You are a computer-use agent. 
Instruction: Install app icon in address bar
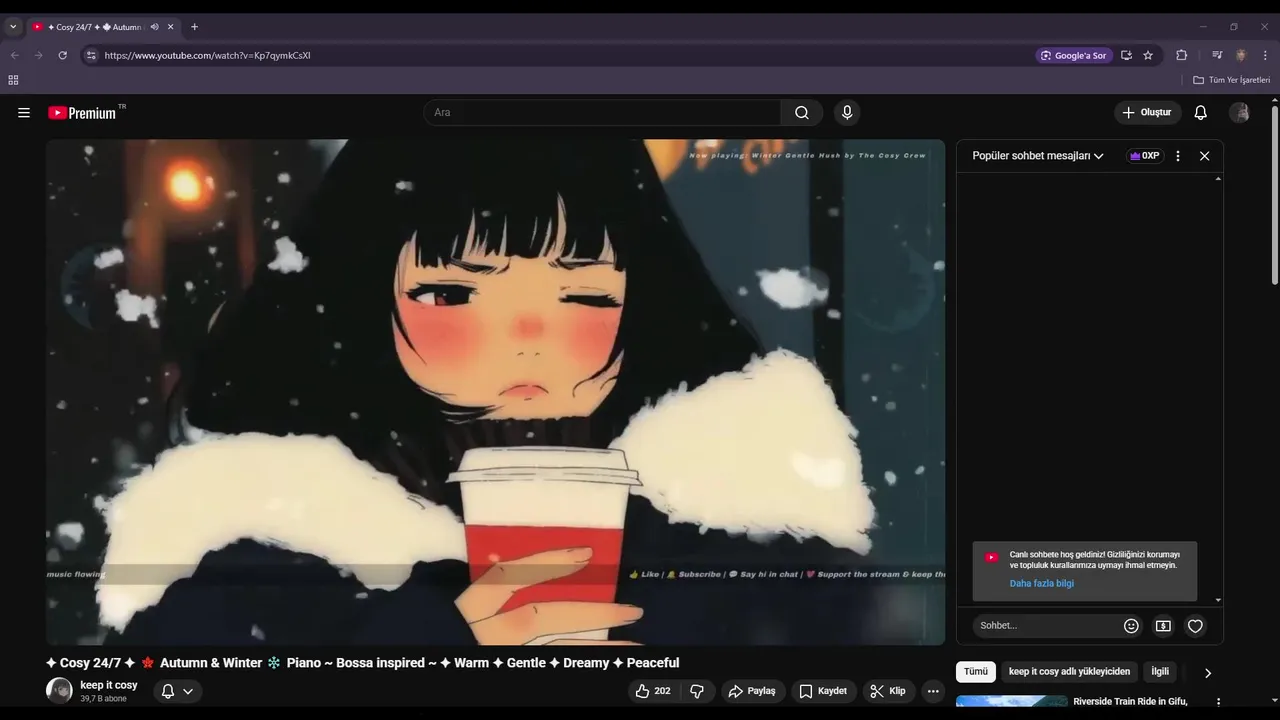point(1126,55)
